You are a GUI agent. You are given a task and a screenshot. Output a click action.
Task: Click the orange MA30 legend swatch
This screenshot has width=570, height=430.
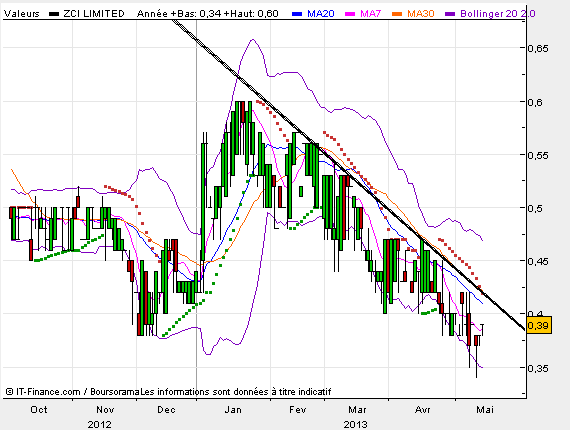click(x=397, y=14)
